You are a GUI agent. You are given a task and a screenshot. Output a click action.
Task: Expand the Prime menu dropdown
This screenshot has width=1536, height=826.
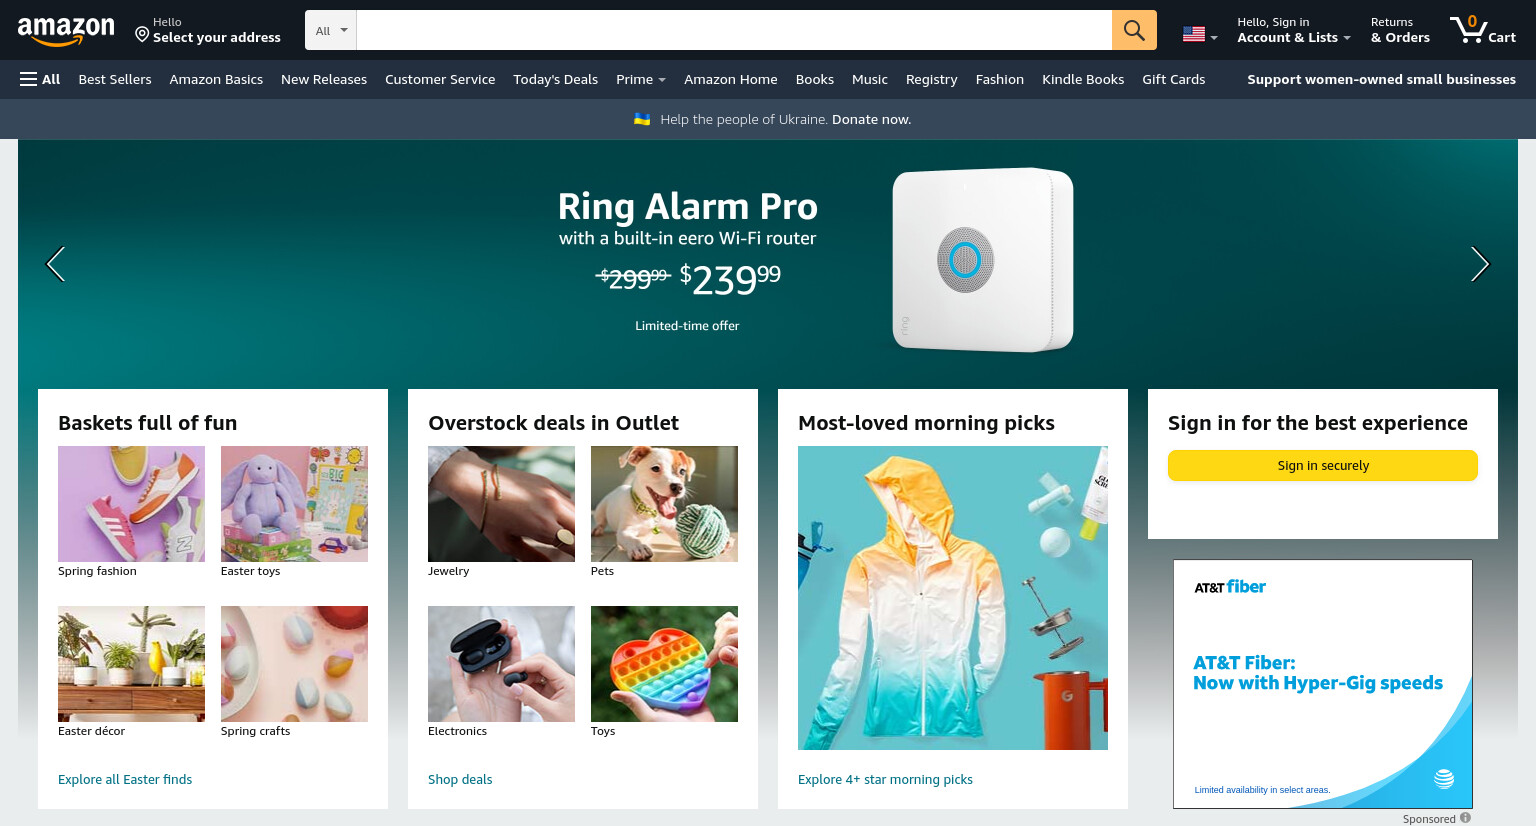641,79
